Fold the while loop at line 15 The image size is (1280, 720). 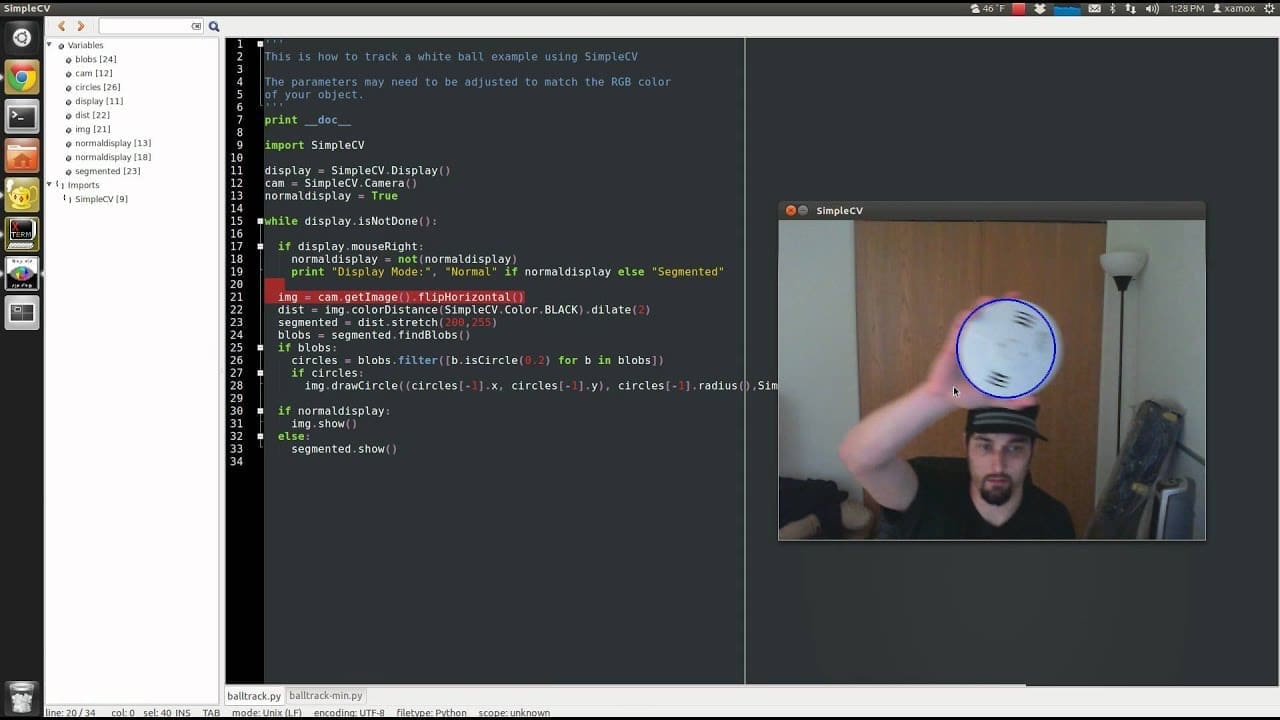260,221
